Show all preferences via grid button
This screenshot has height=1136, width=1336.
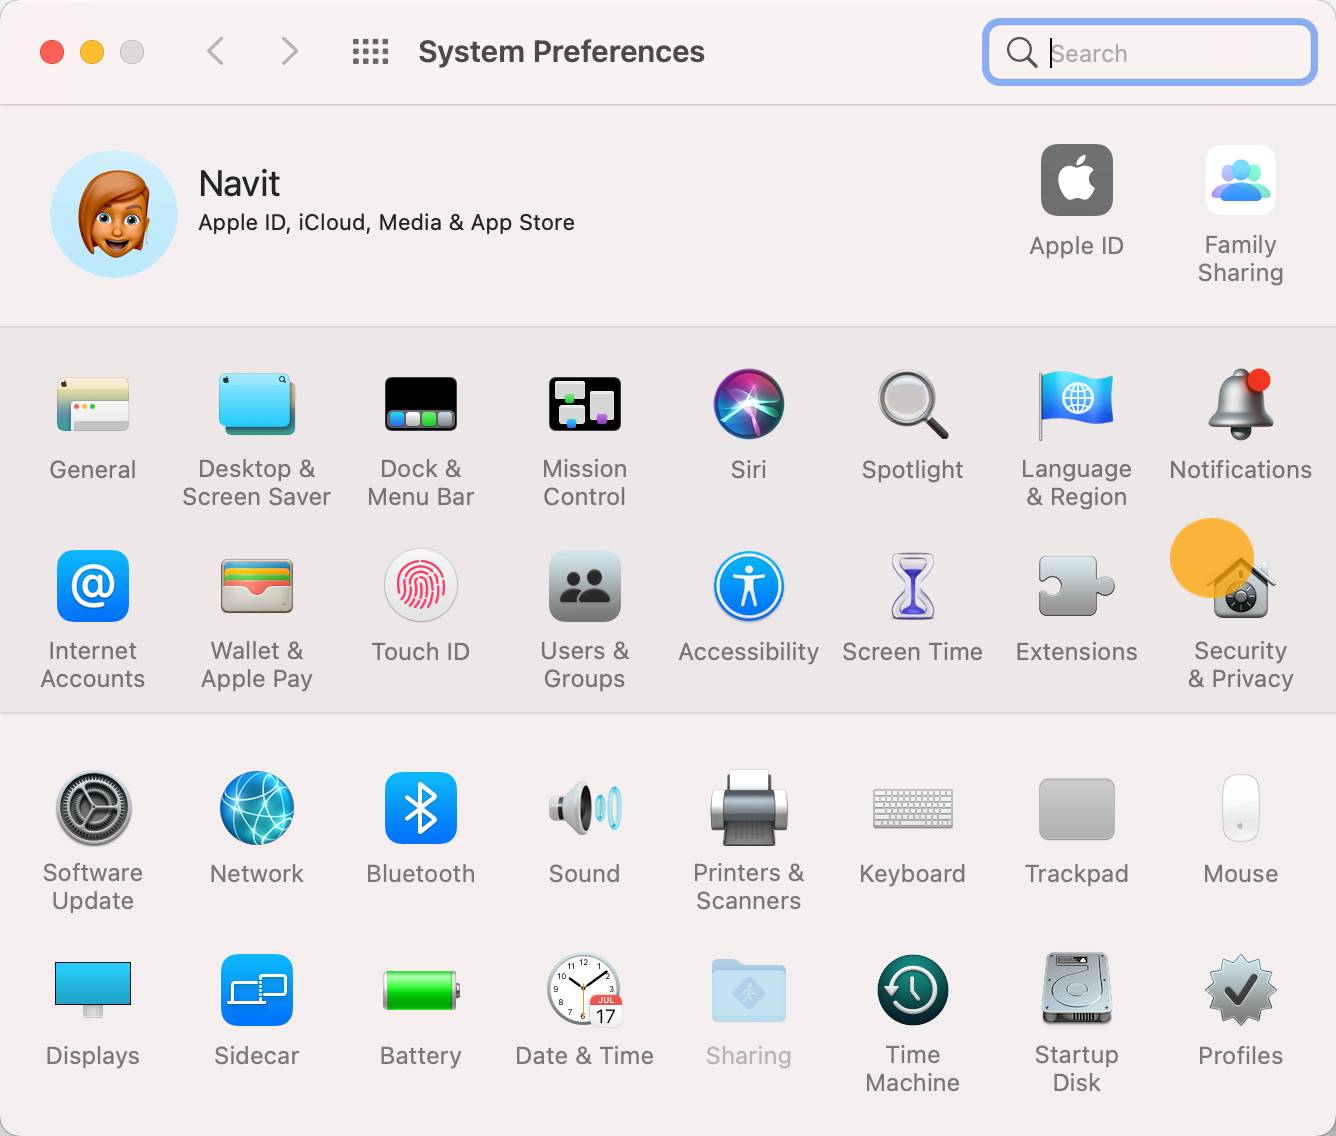(x=370, y=51)
